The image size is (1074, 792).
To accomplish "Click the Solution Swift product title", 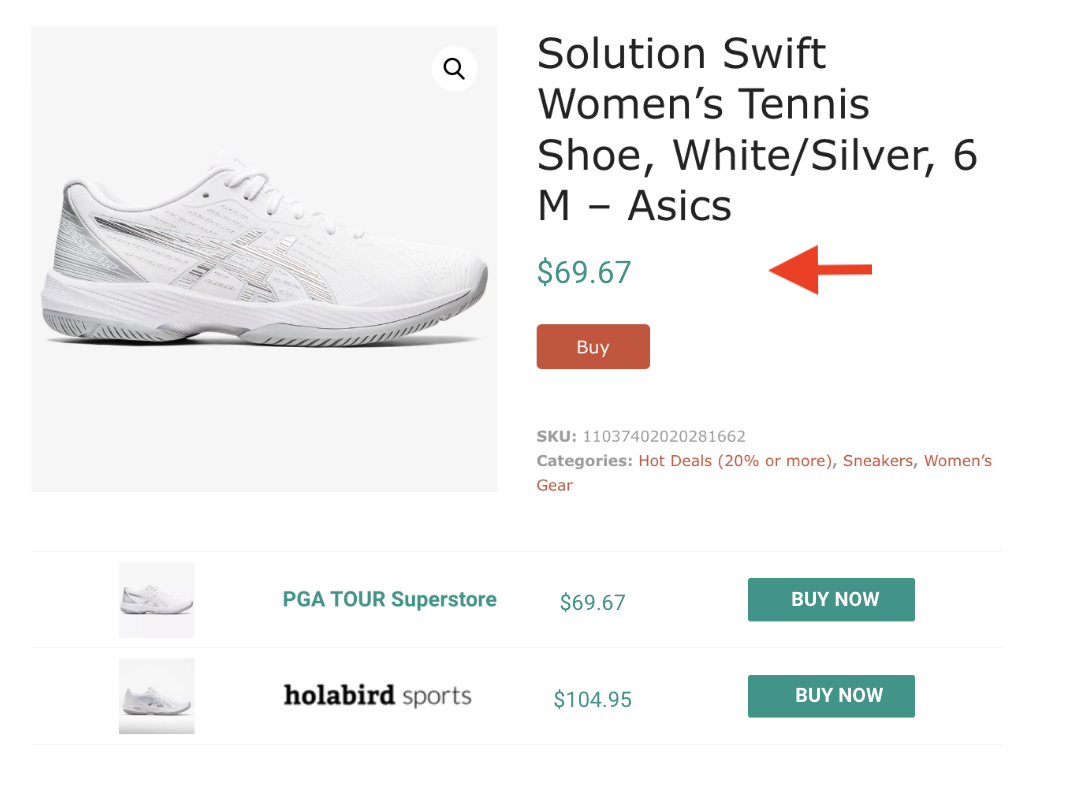I will coord(756,130).
